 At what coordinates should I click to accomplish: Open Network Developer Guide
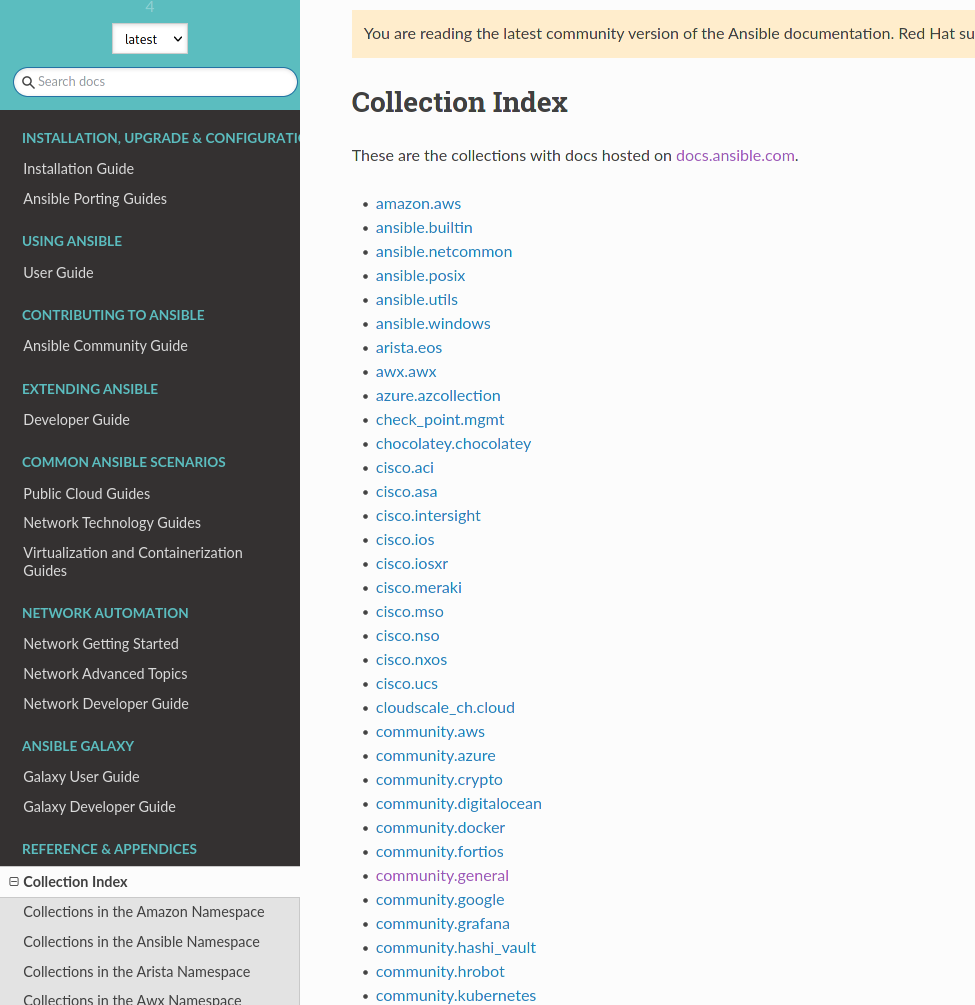[106, 704]
